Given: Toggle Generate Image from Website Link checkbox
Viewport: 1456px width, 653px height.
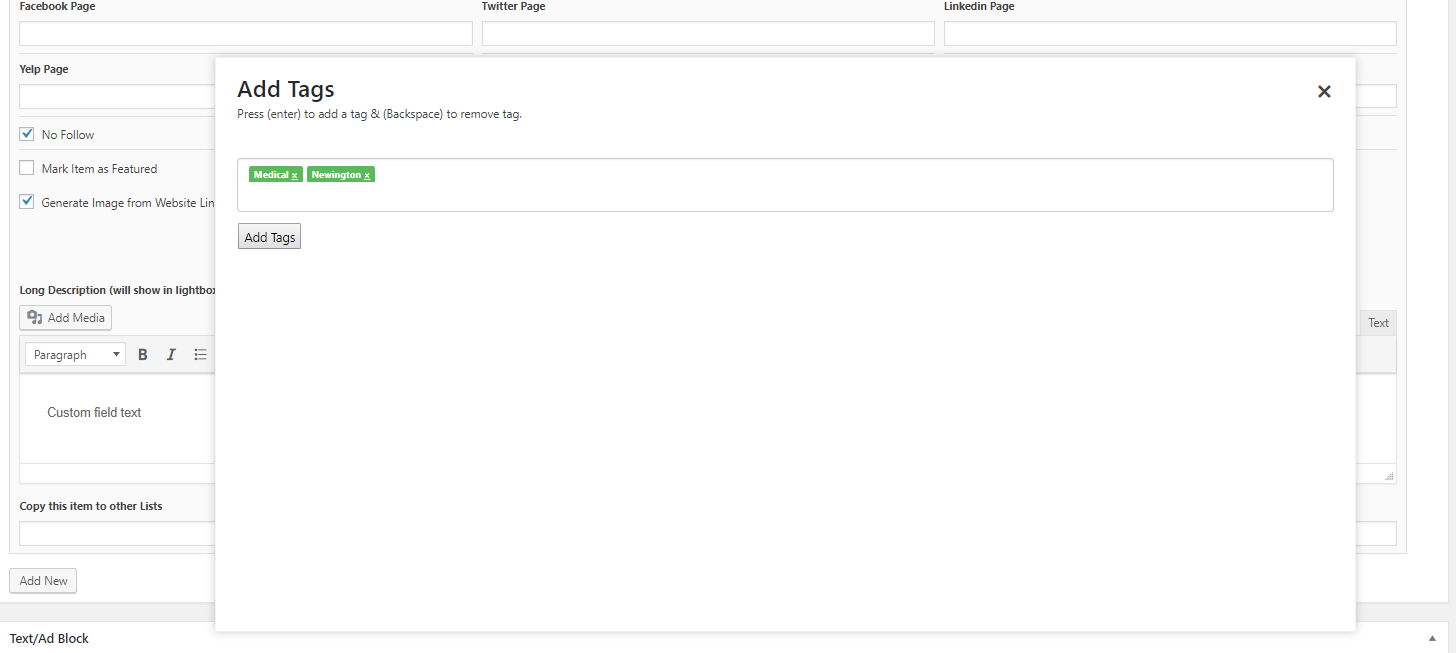Looking at the screenshot, I should (27, 202).
